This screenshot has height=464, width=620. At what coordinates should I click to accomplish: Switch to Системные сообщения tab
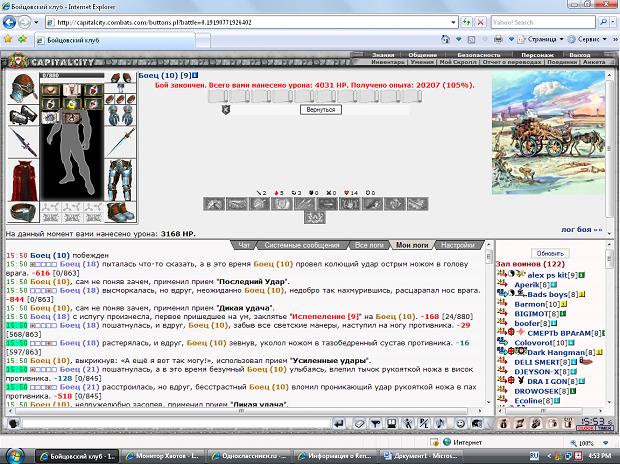302,245
